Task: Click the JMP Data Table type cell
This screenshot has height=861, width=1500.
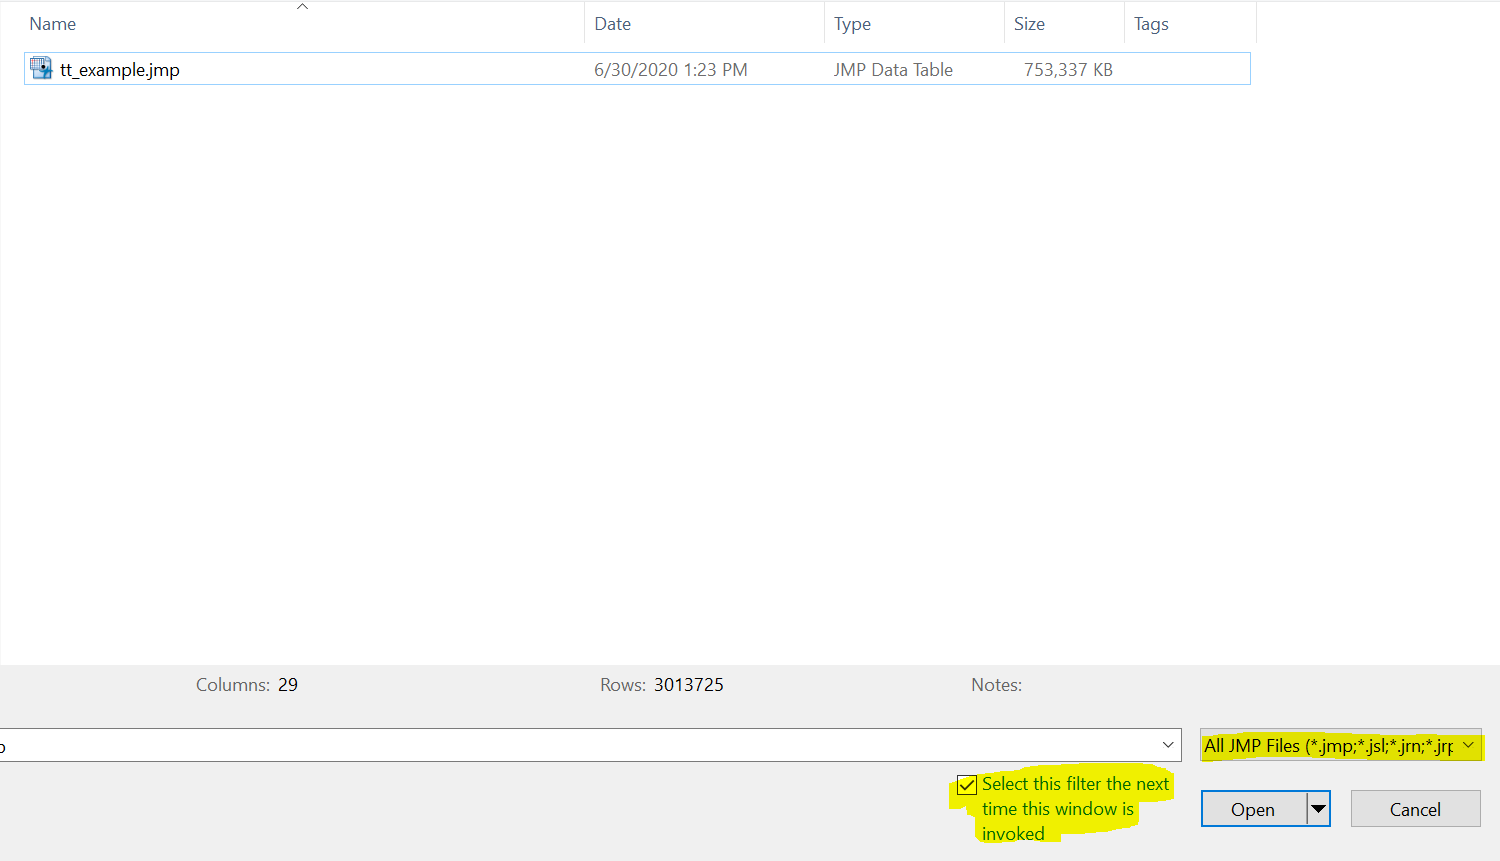Action: pyautogui.click(x=893, y=69)
